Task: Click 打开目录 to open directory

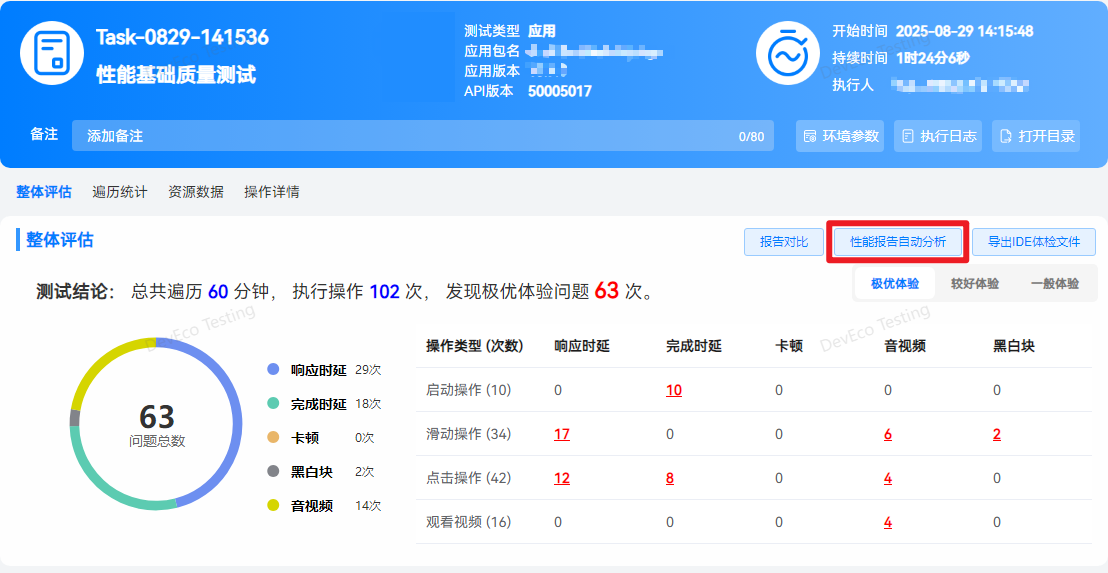Action: (x=1036, y=136)
